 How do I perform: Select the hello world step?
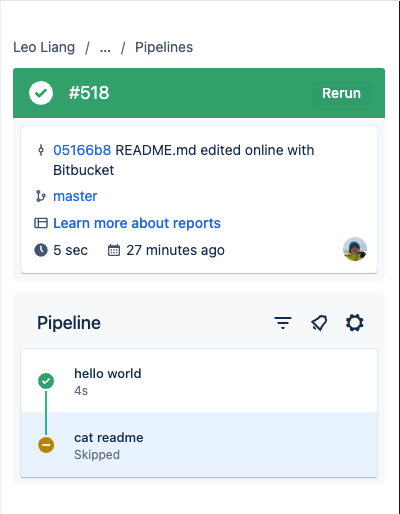click(x=199, y=381)
